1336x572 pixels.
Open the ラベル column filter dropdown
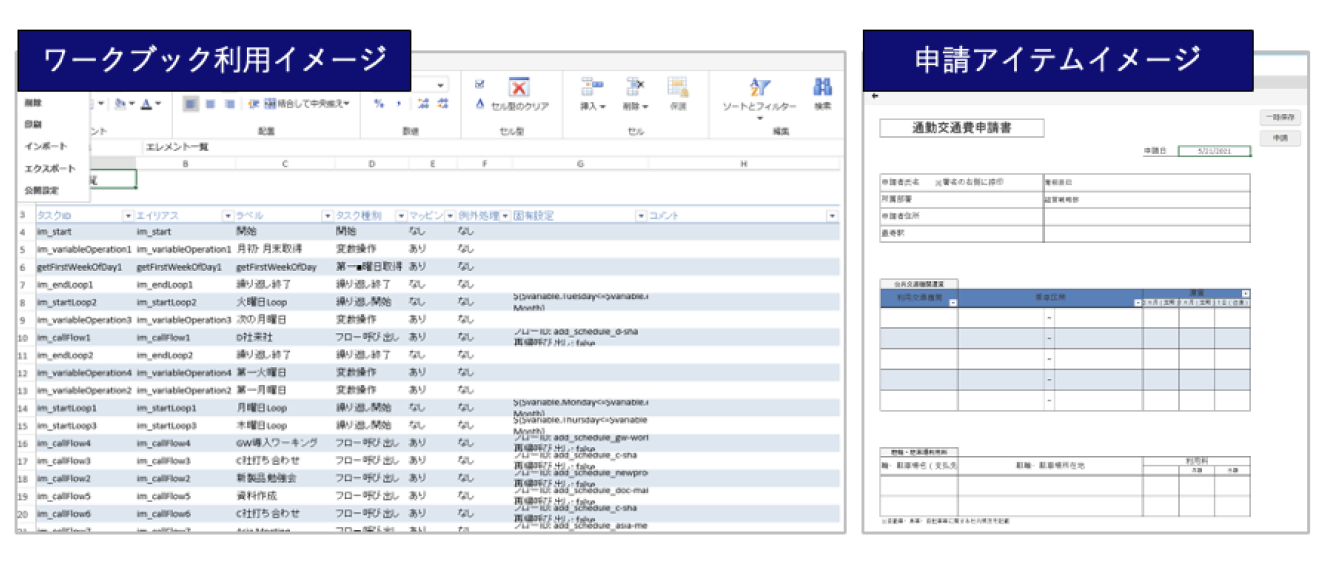coord(327,216)
